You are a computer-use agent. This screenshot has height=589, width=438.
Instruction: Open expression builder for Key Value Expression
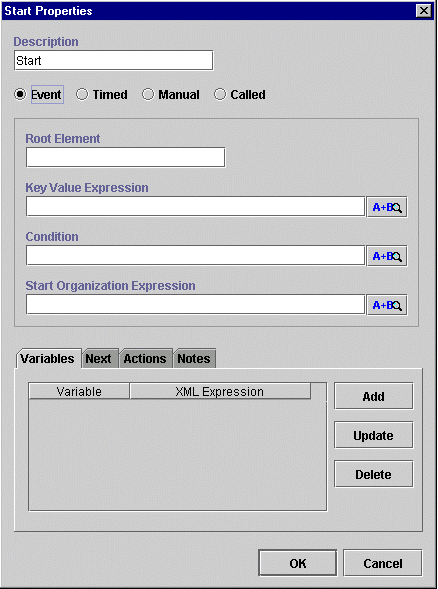pos(387,207)
